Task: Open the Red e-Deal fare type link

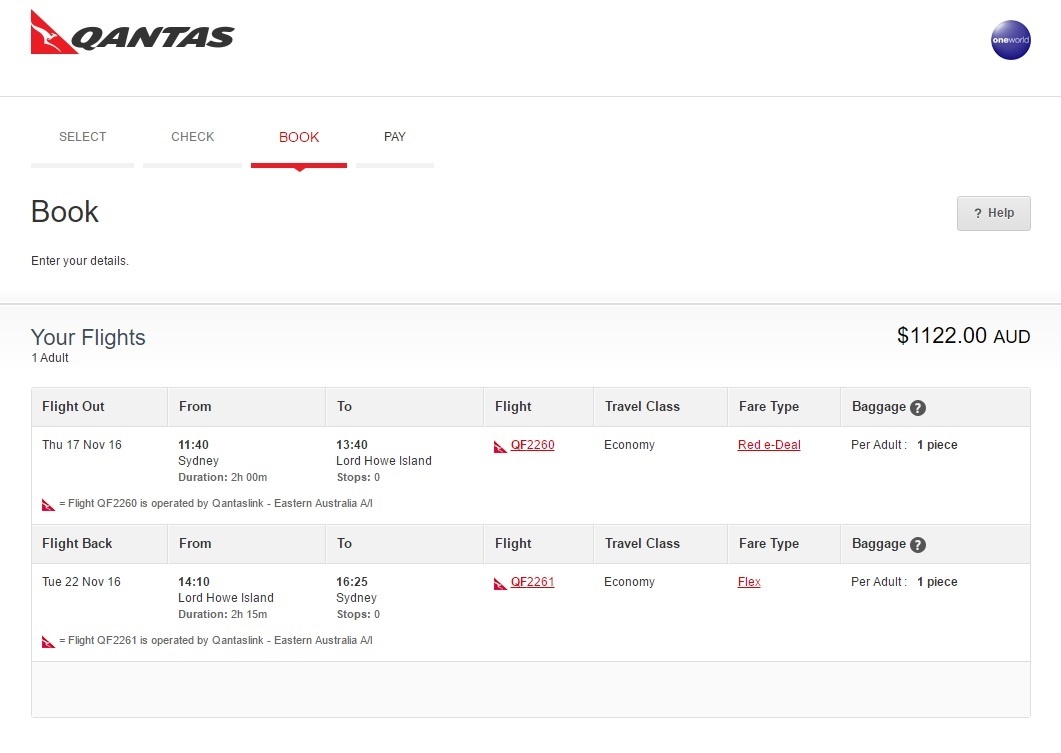Action: point(769,444)
